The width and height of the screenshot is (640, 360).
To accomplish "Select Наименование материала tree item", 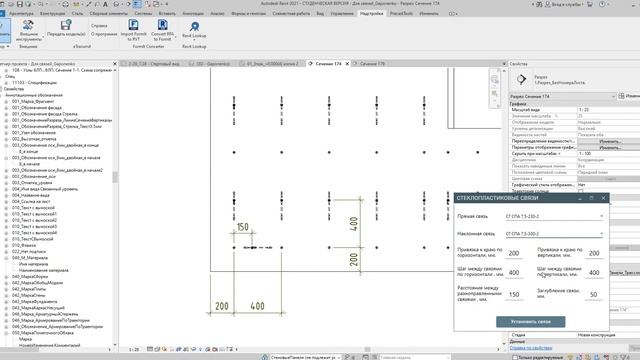I will [44, 270].
